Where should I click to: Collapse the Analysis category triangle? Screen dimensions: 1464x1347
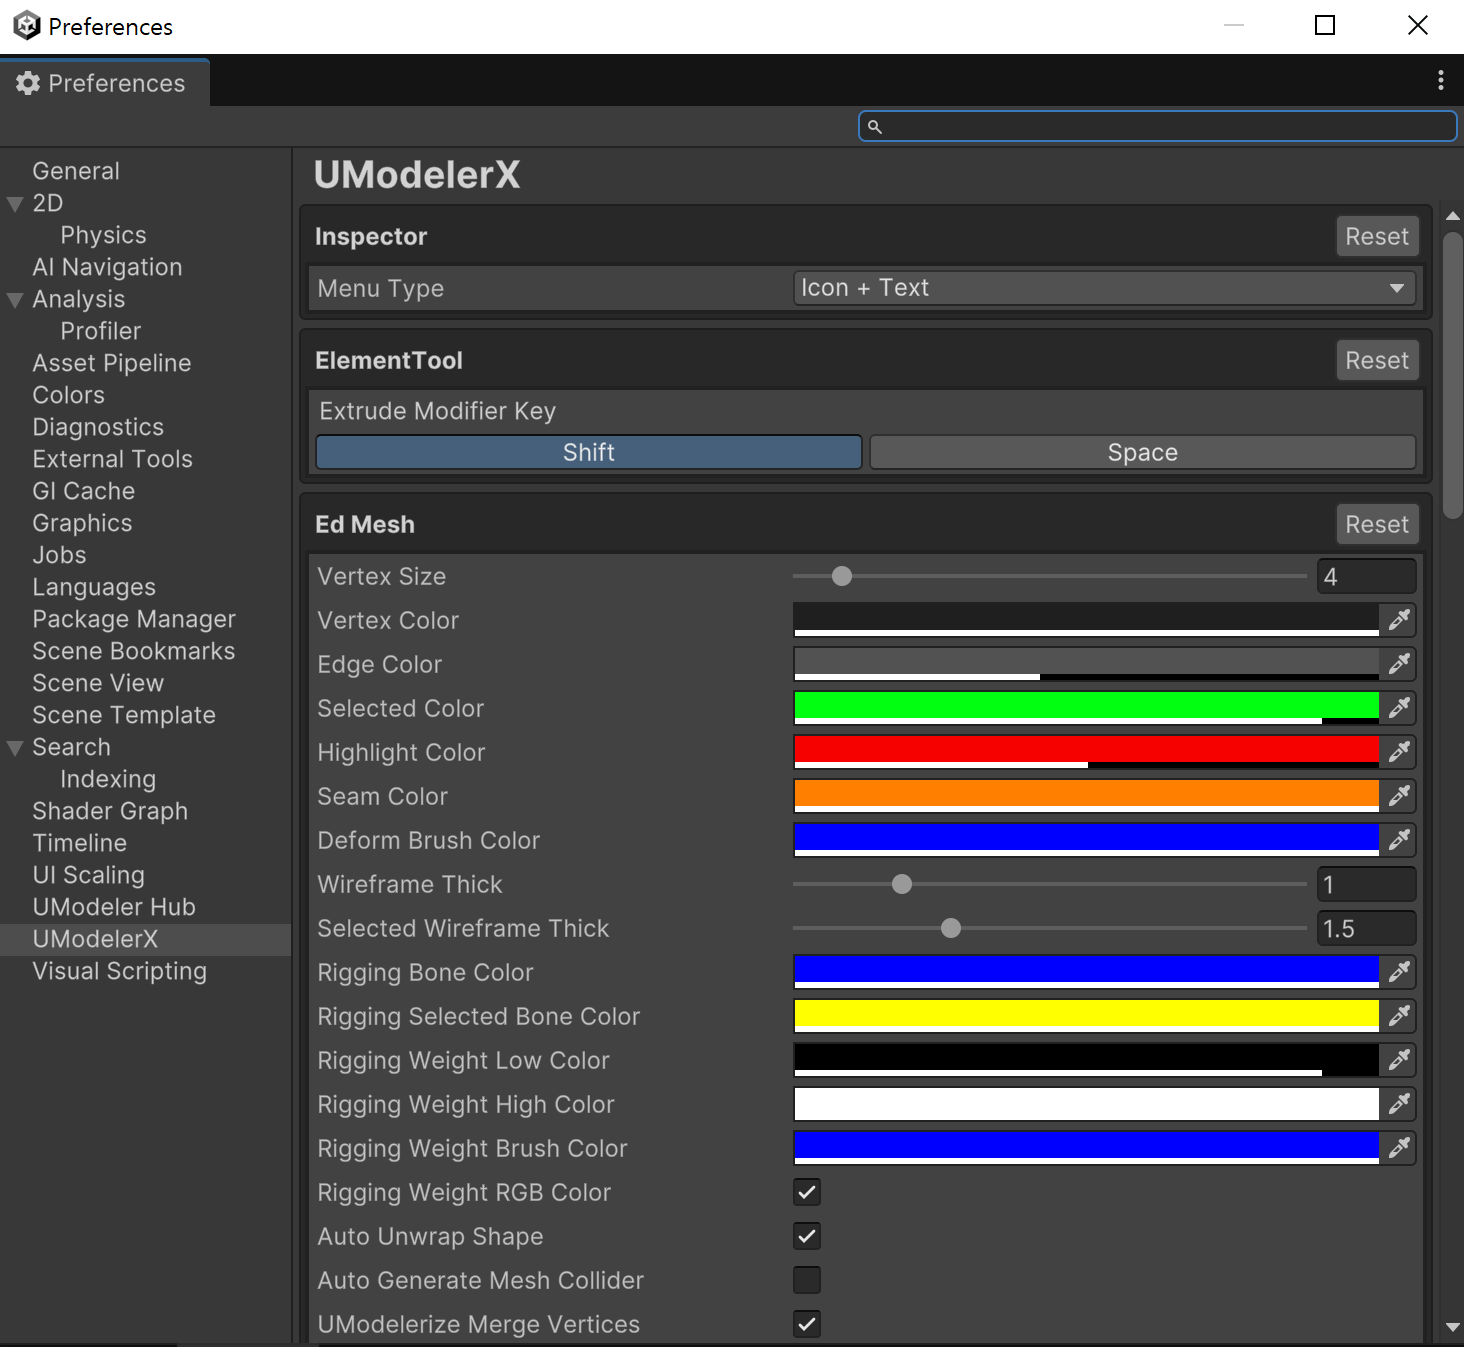point(15,300)
